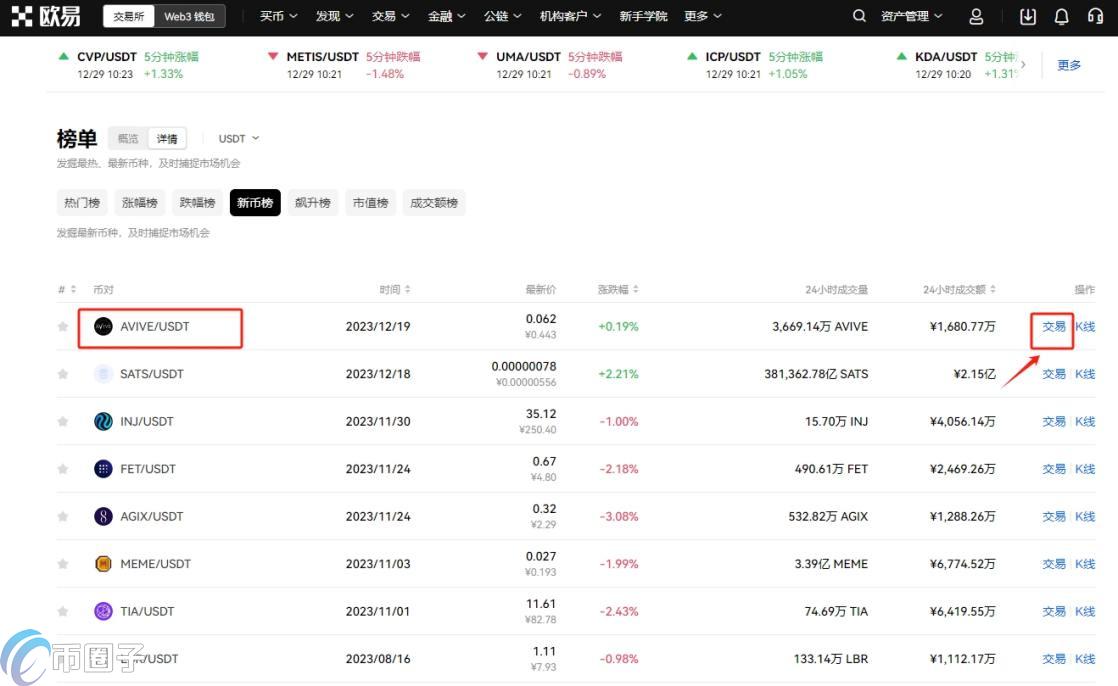Expand the 发现 menu
The width and height of the screenshot is (1118, 686).
pyautogui.click(x=334, y=16)
